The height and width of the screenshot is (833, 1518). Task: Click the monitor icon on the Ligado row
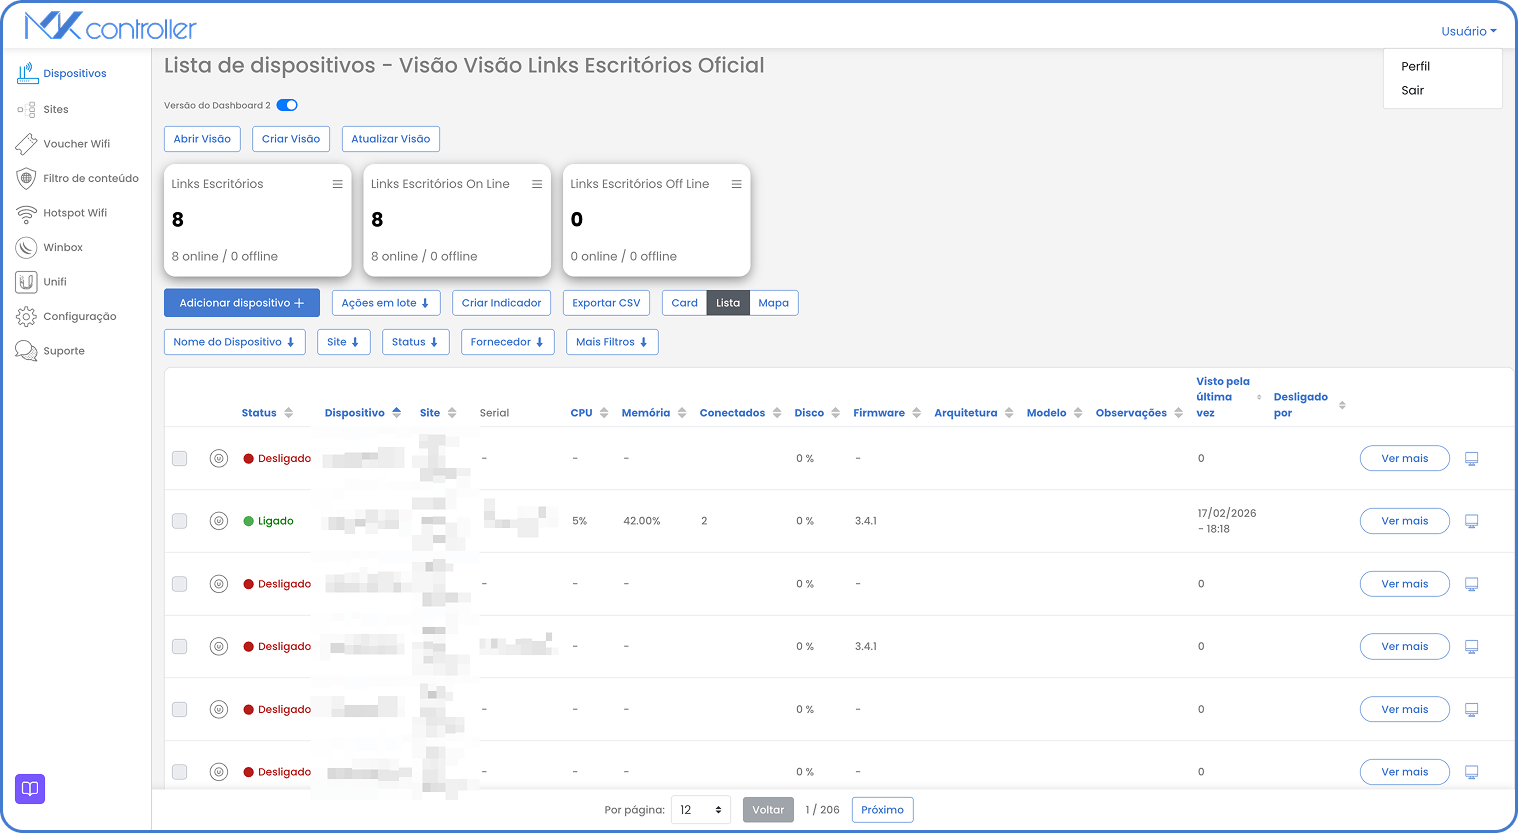1471,520
